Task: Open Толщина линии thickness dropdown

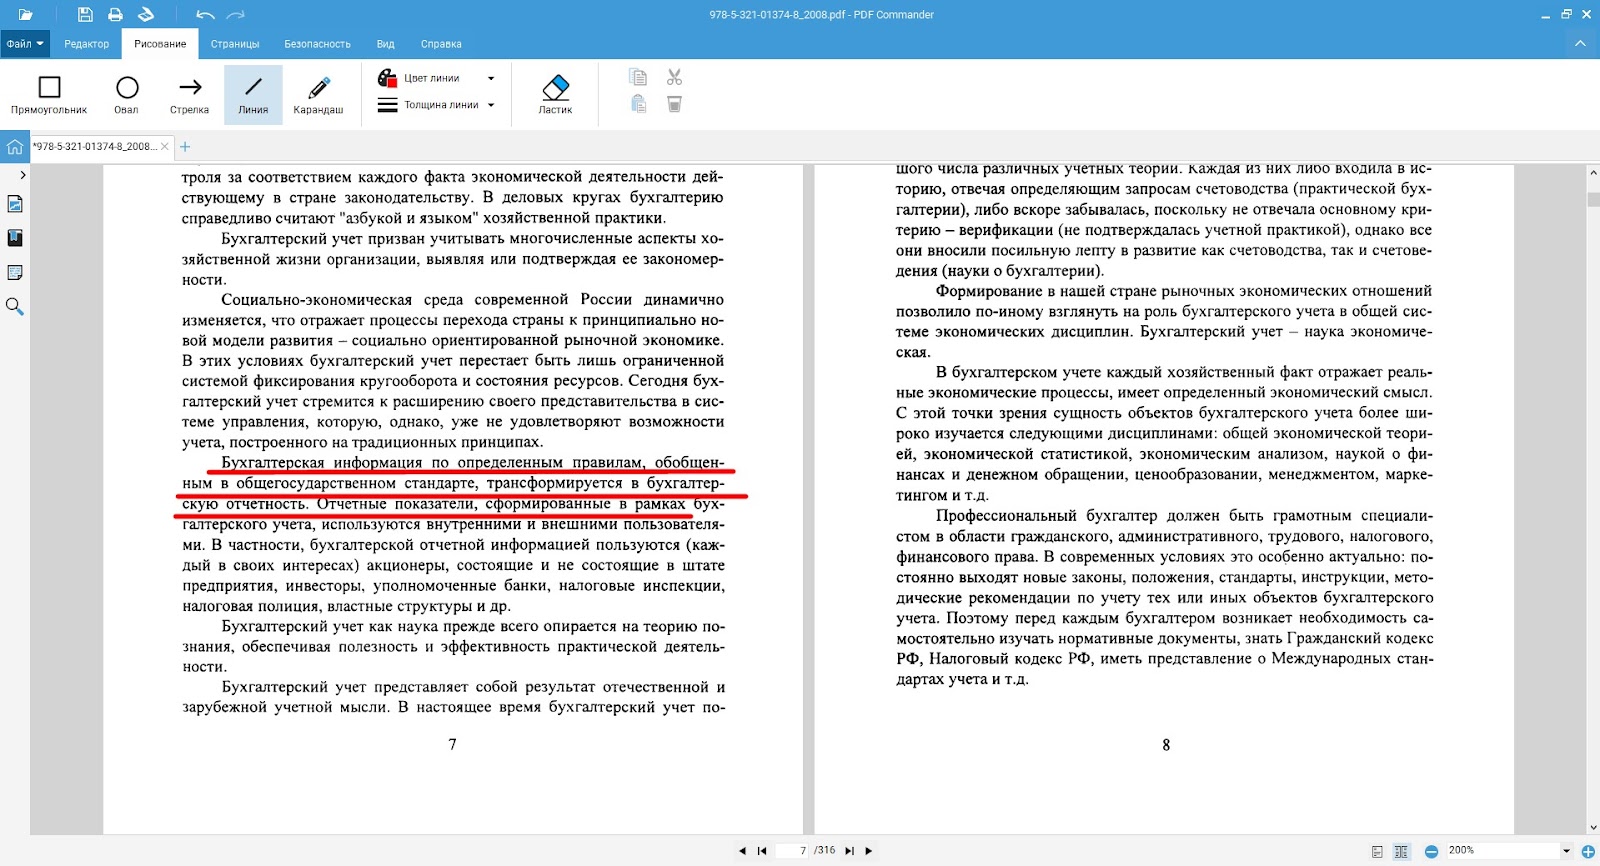Action: (434, 105)
